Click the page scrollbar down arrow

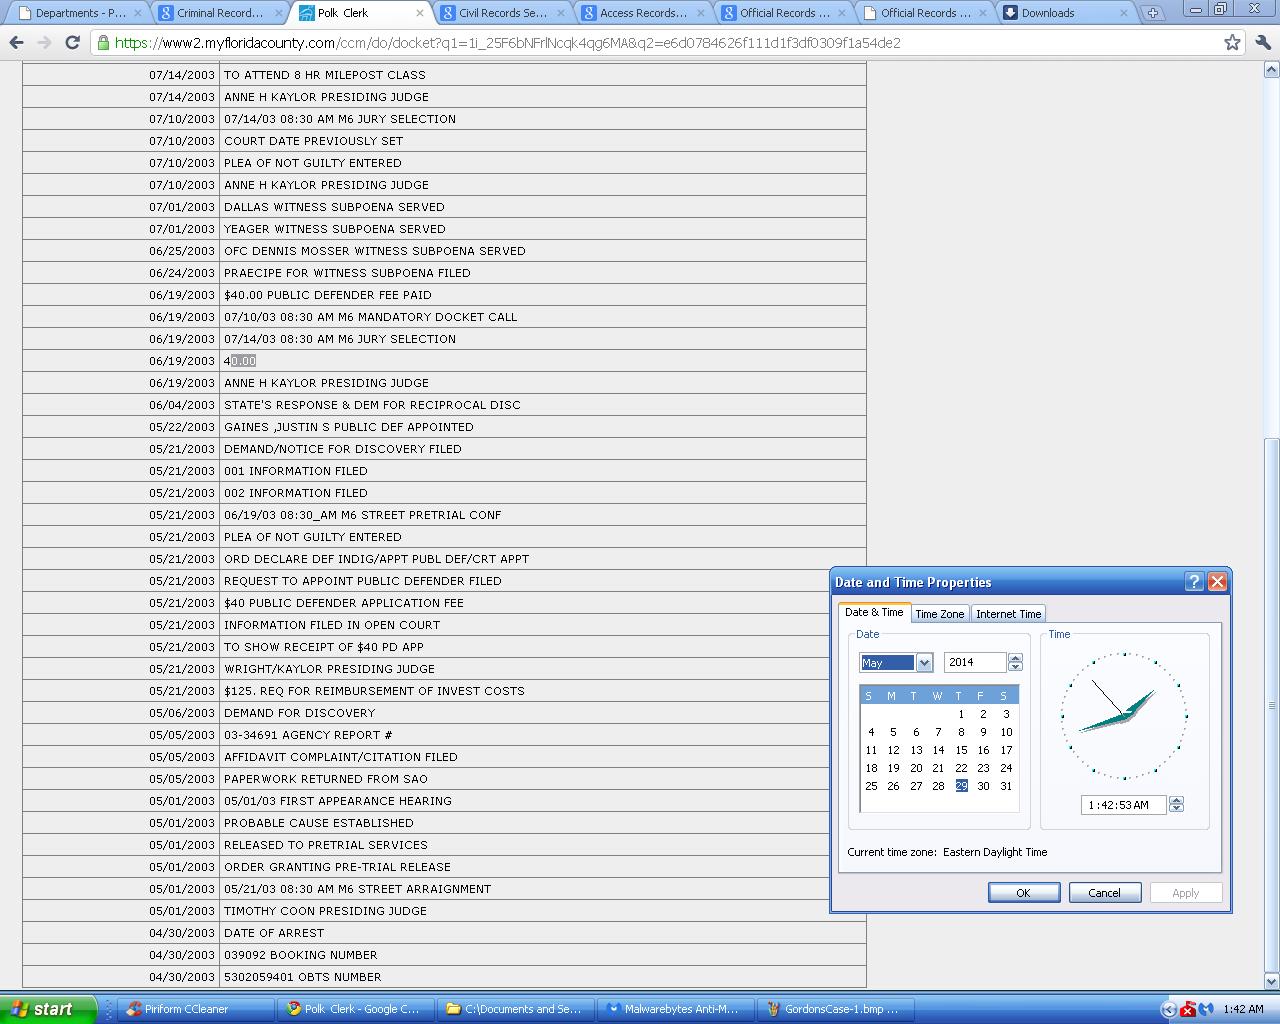pos(1272,983)
